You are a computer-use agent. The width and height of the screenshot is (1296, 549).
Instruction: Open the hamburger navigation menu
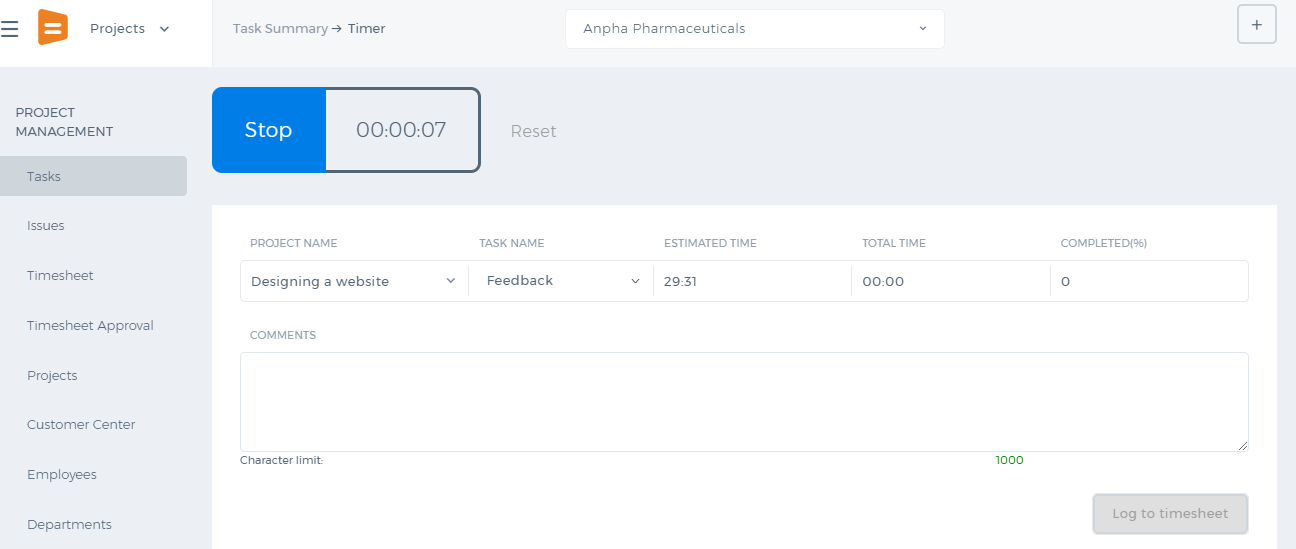point(10,29)
